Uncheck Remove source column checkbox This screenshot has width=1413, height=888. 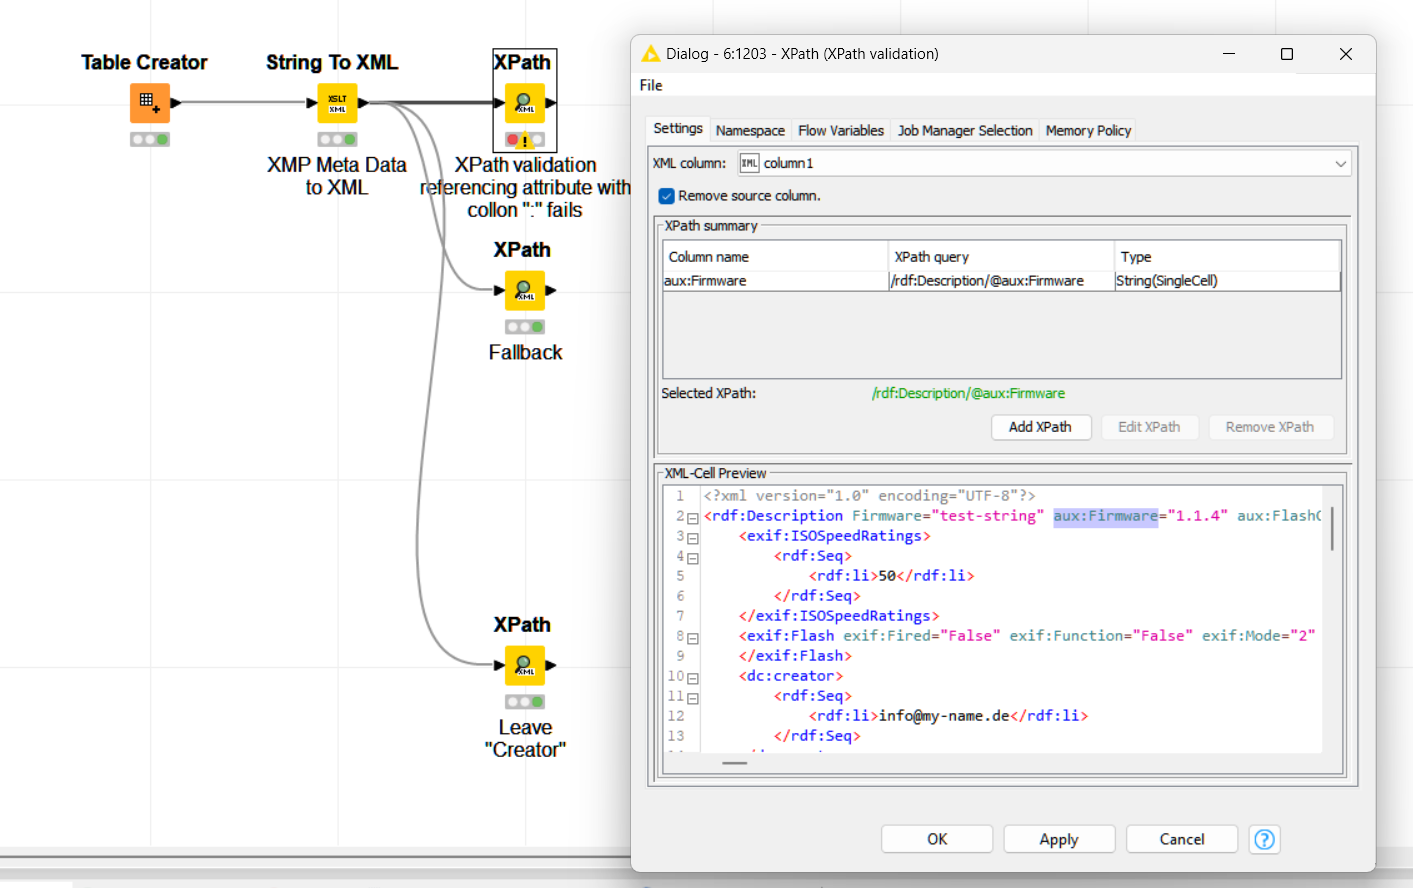point(667,196)
